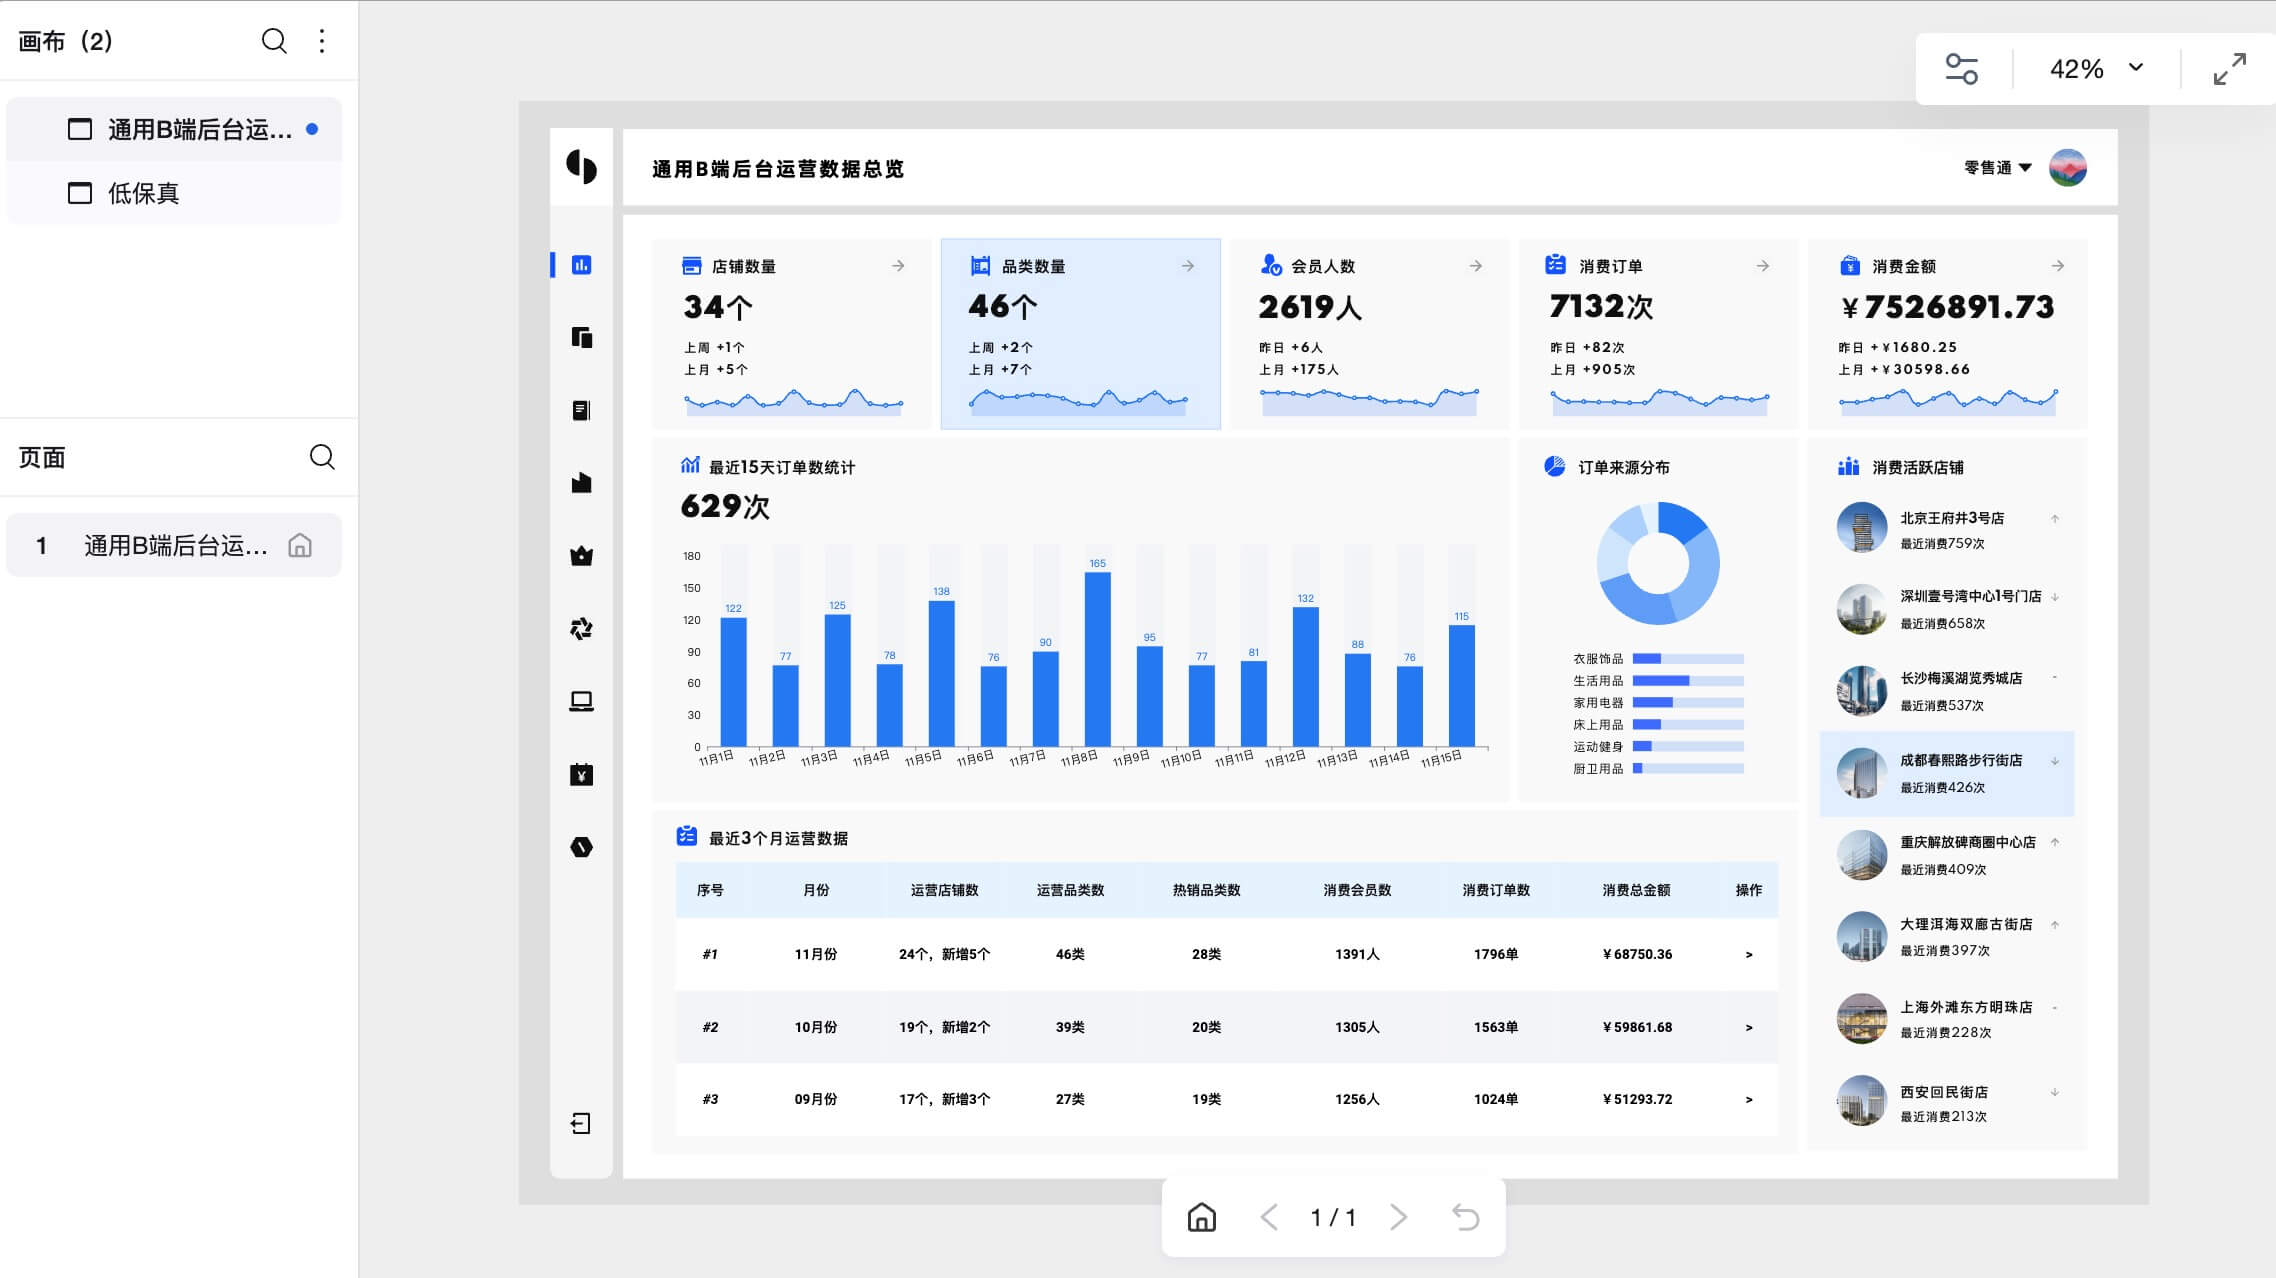The image size is (2276, 1278).
Task: Click the pages section search icon
Action: (322, 457)
